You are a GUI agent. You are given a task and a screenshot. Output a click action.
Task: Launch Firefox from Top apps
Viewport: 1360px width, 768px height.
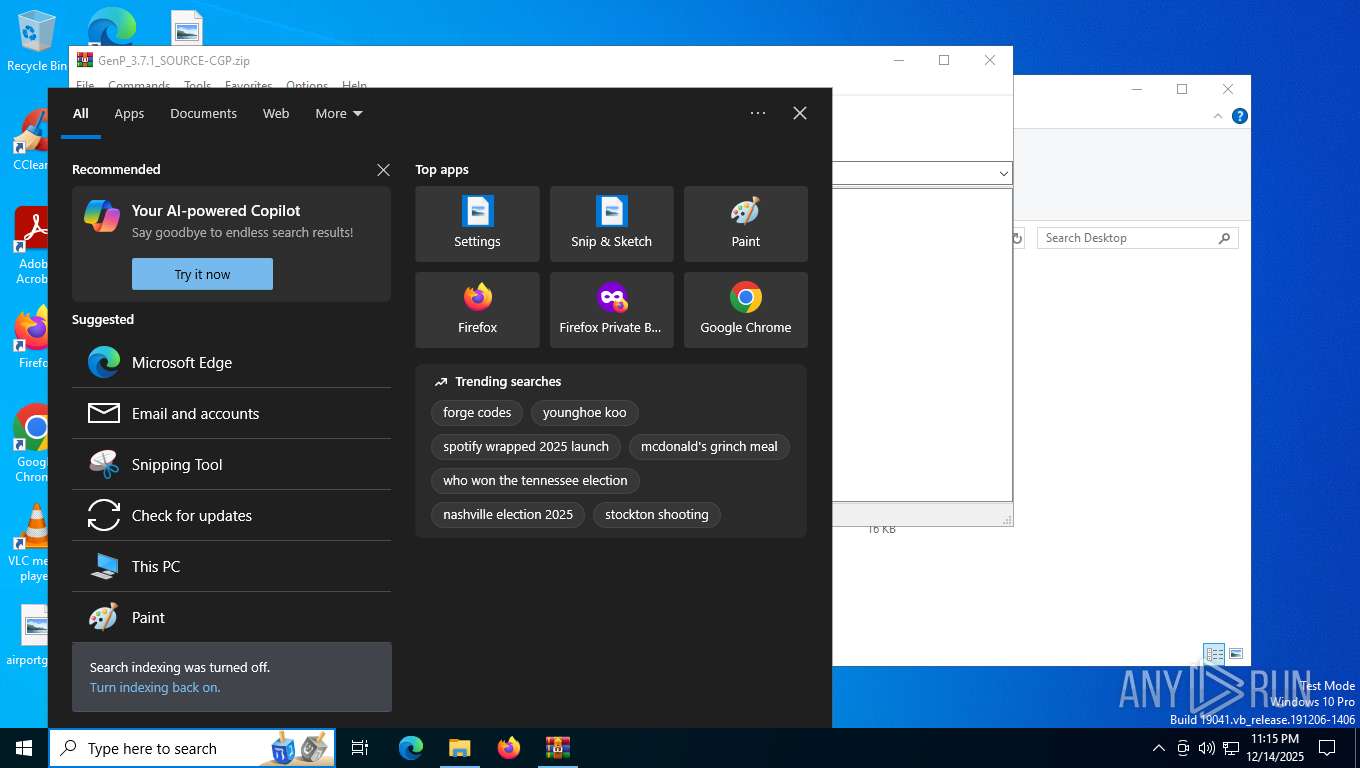coord(477,310)
